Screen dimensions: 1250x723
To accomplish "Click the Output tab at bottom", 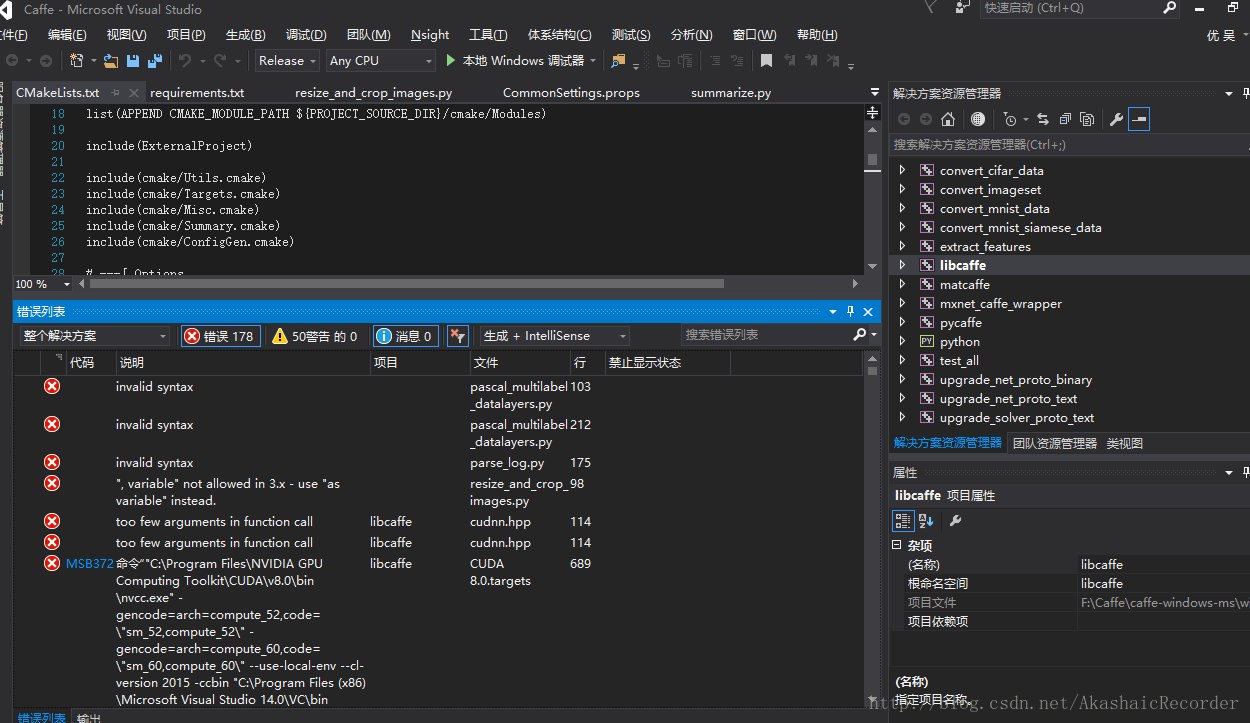I will 89,717.
